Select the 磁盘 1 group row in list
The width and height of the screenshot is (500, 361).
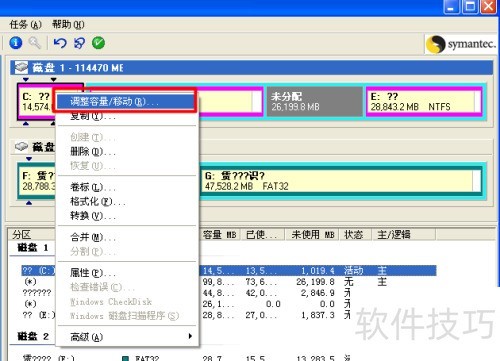[33, 248]
